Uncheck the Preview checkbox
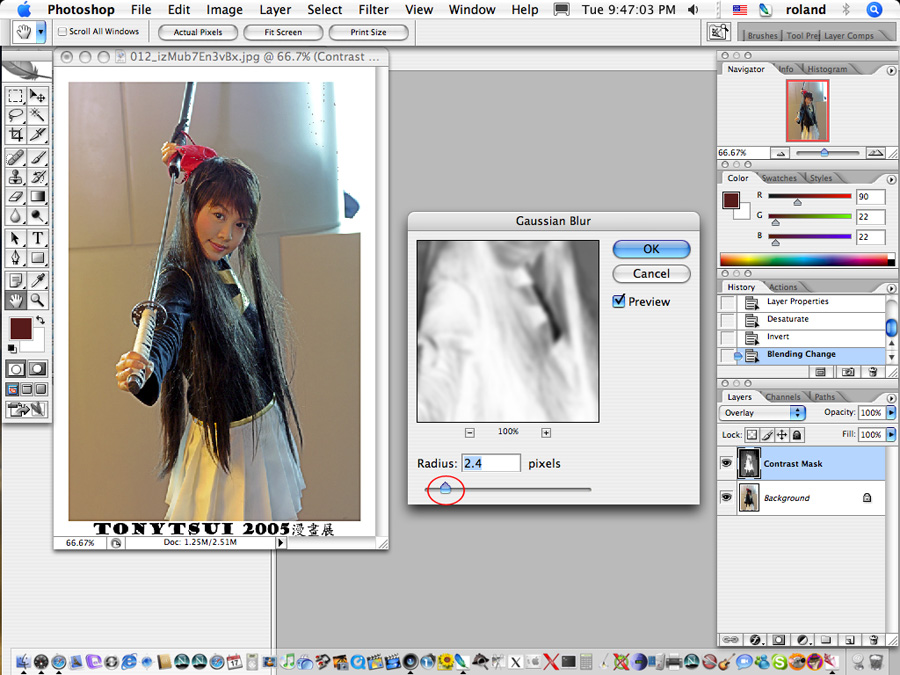The image size is (900, 675). pyautogui.click(x=619, y=301)
